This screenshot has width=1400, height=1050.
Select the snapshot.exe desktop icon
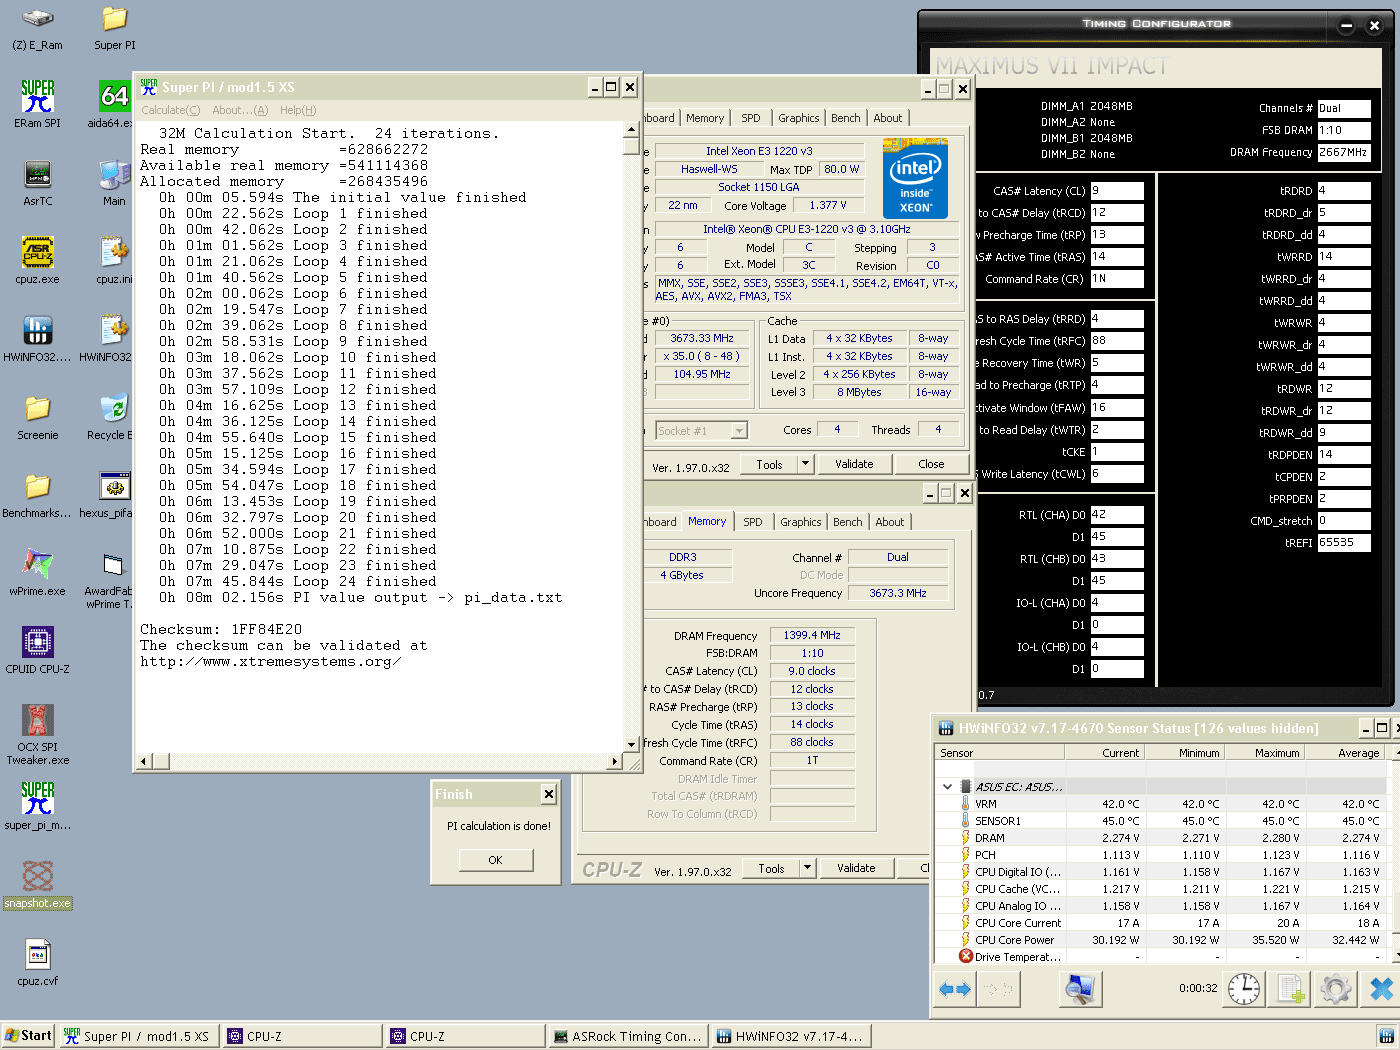pyautogui.click(x=37, y=884)
